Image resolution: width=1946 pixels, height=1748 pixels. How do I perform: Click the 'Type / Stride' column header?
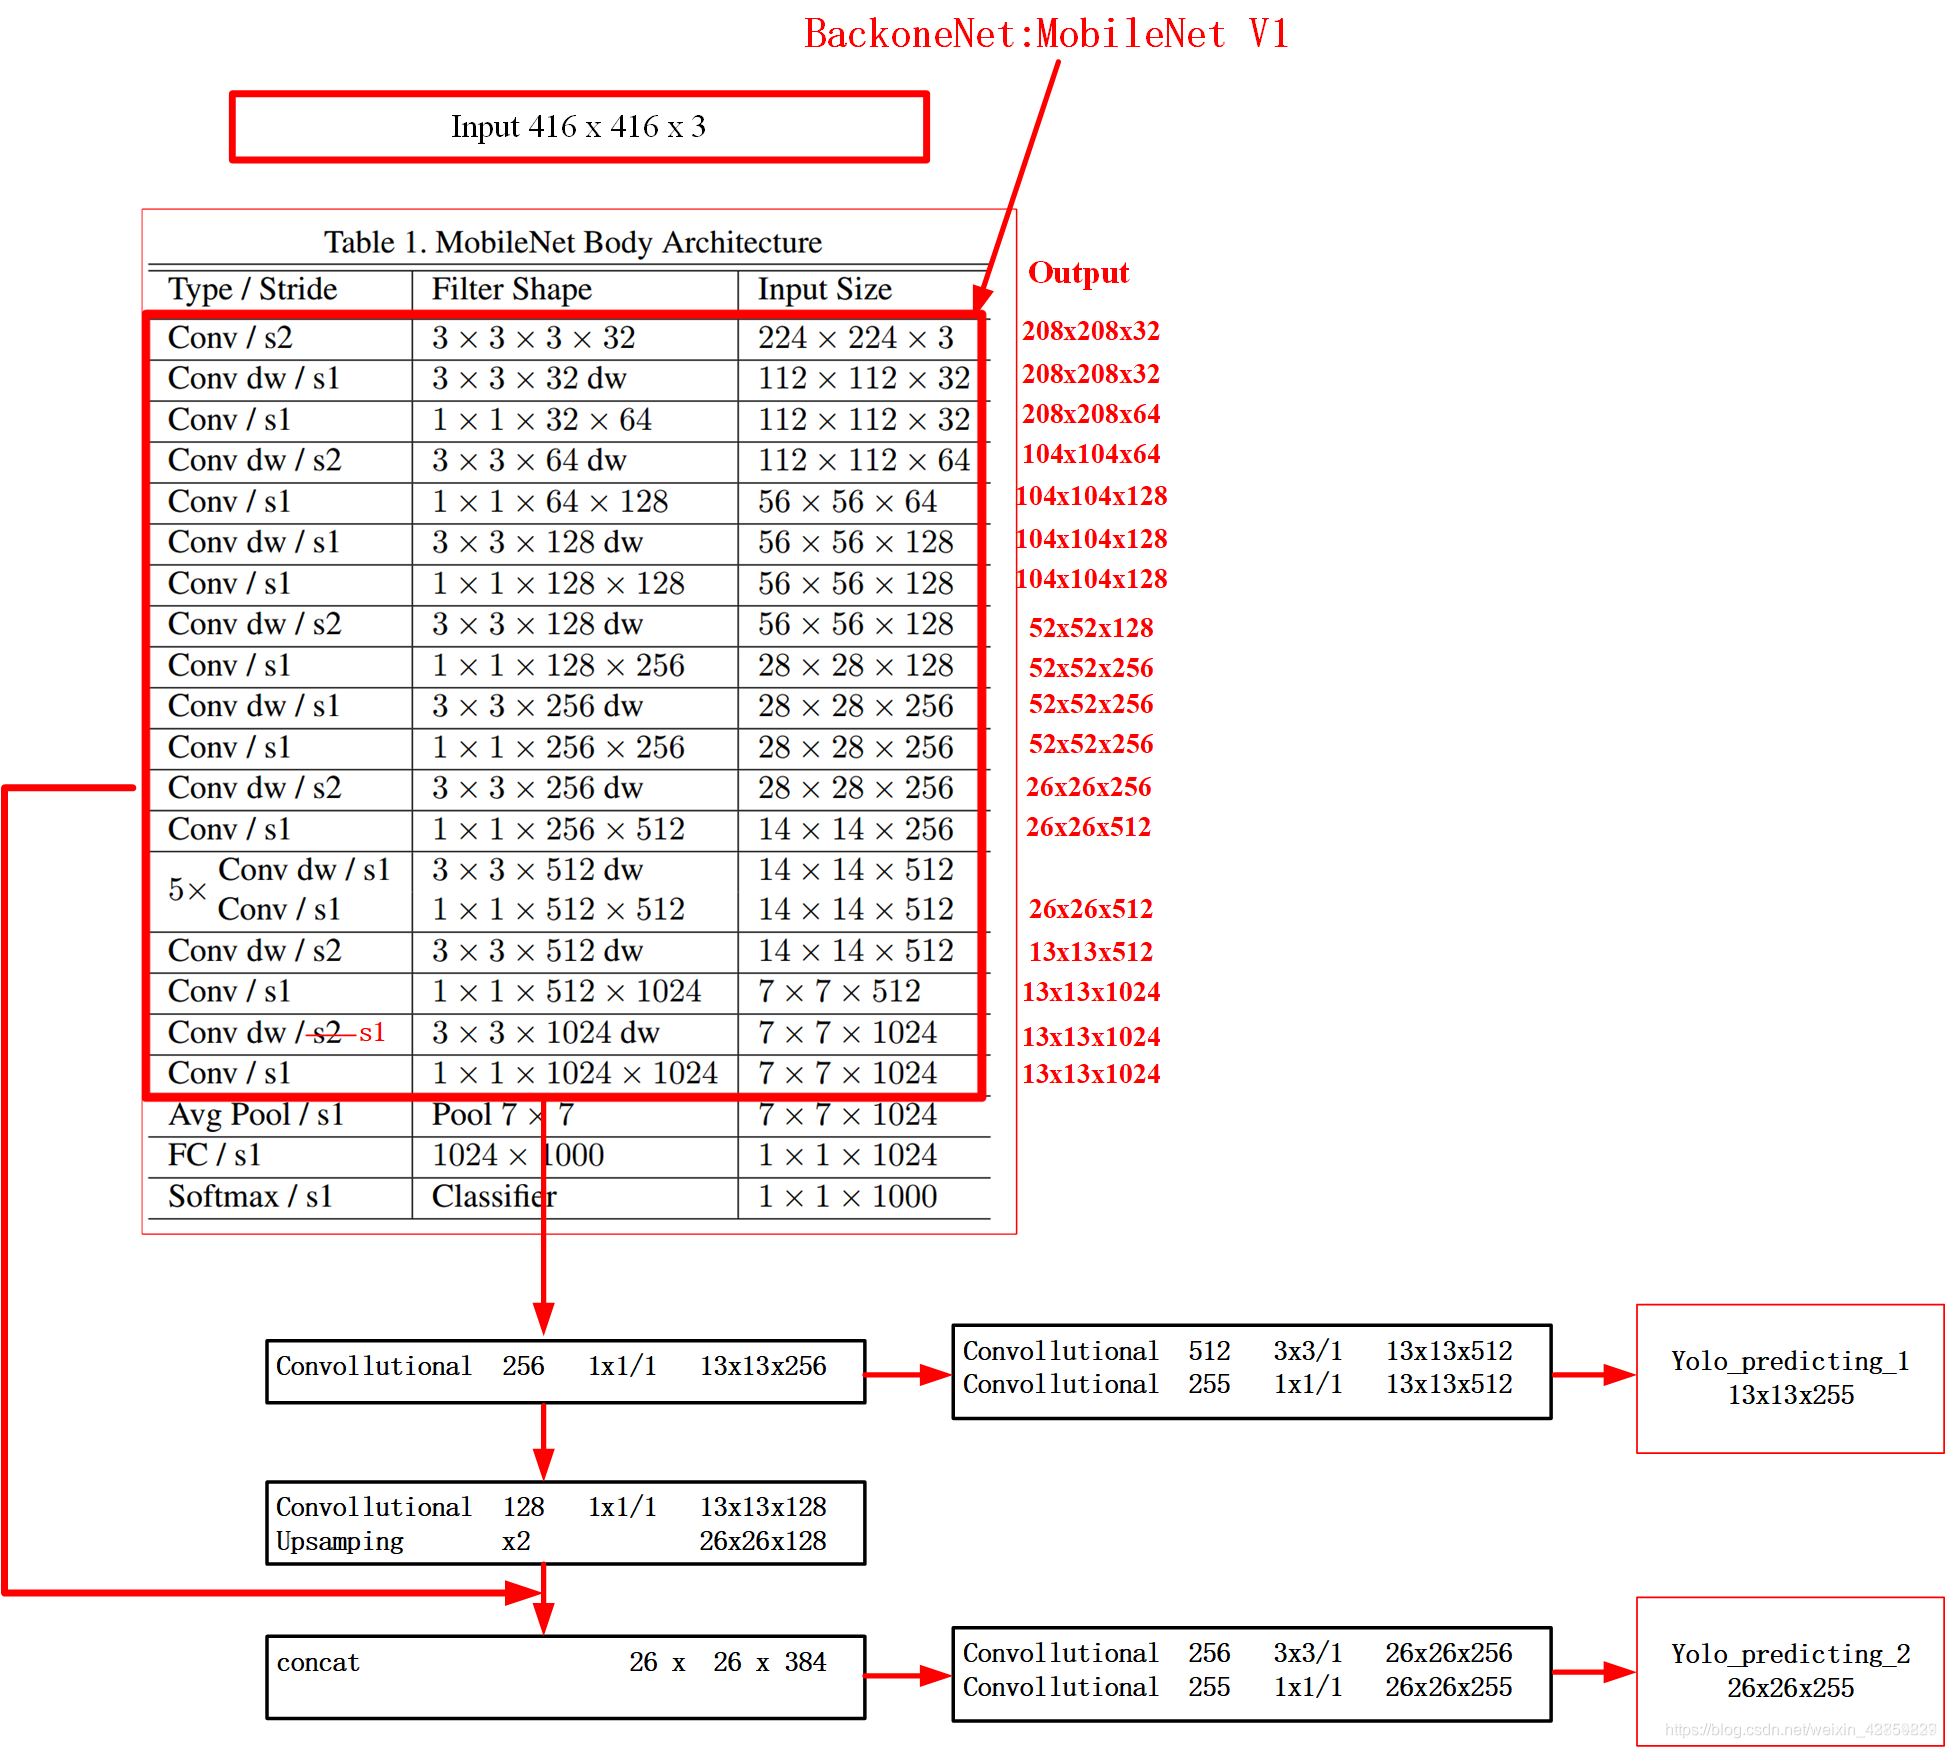[x=253, y=289]
